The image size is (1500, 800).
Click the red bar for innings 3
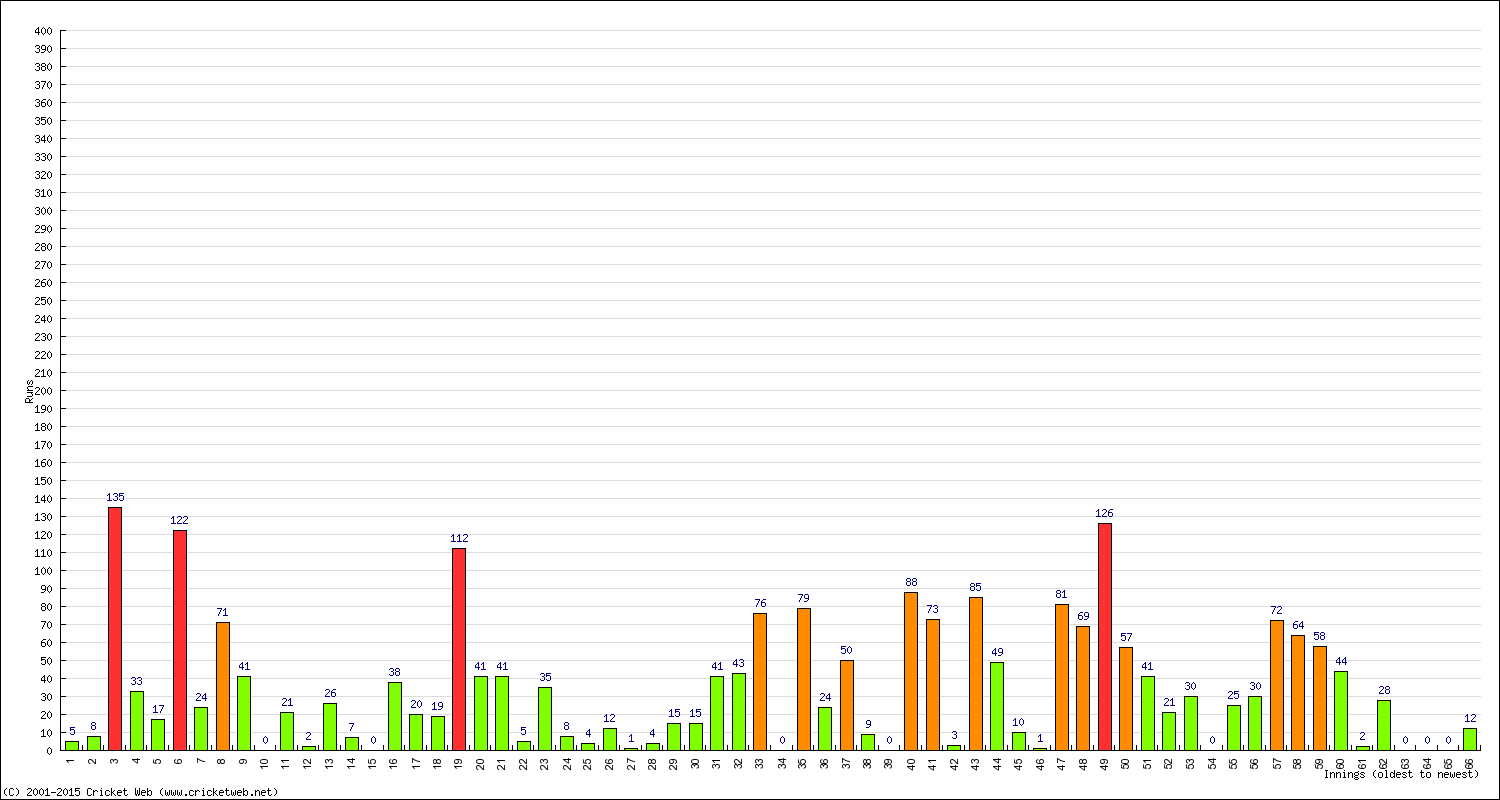click(x=115, y=629)
